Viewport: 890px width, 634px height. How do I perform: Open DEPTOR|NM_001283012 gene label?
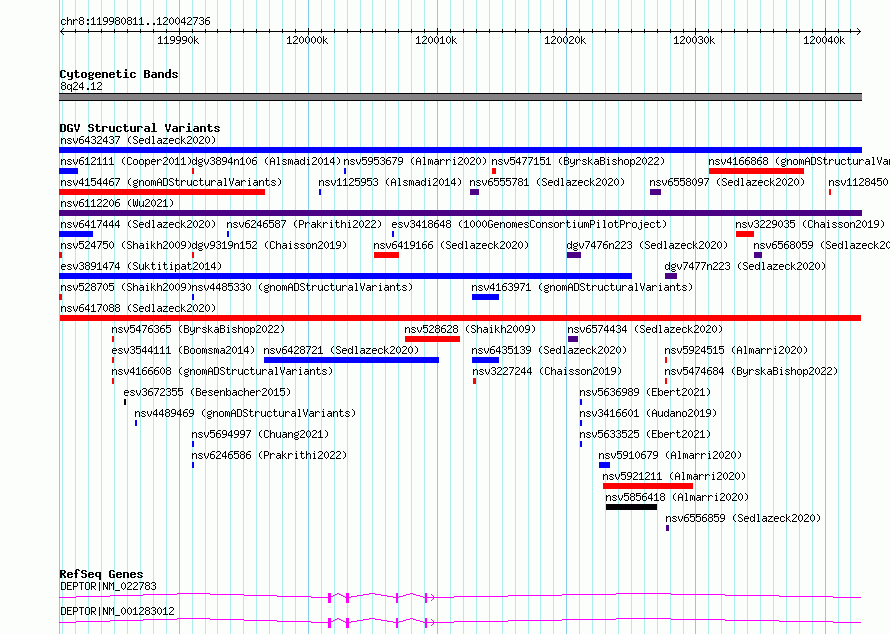tap(117, 611)
